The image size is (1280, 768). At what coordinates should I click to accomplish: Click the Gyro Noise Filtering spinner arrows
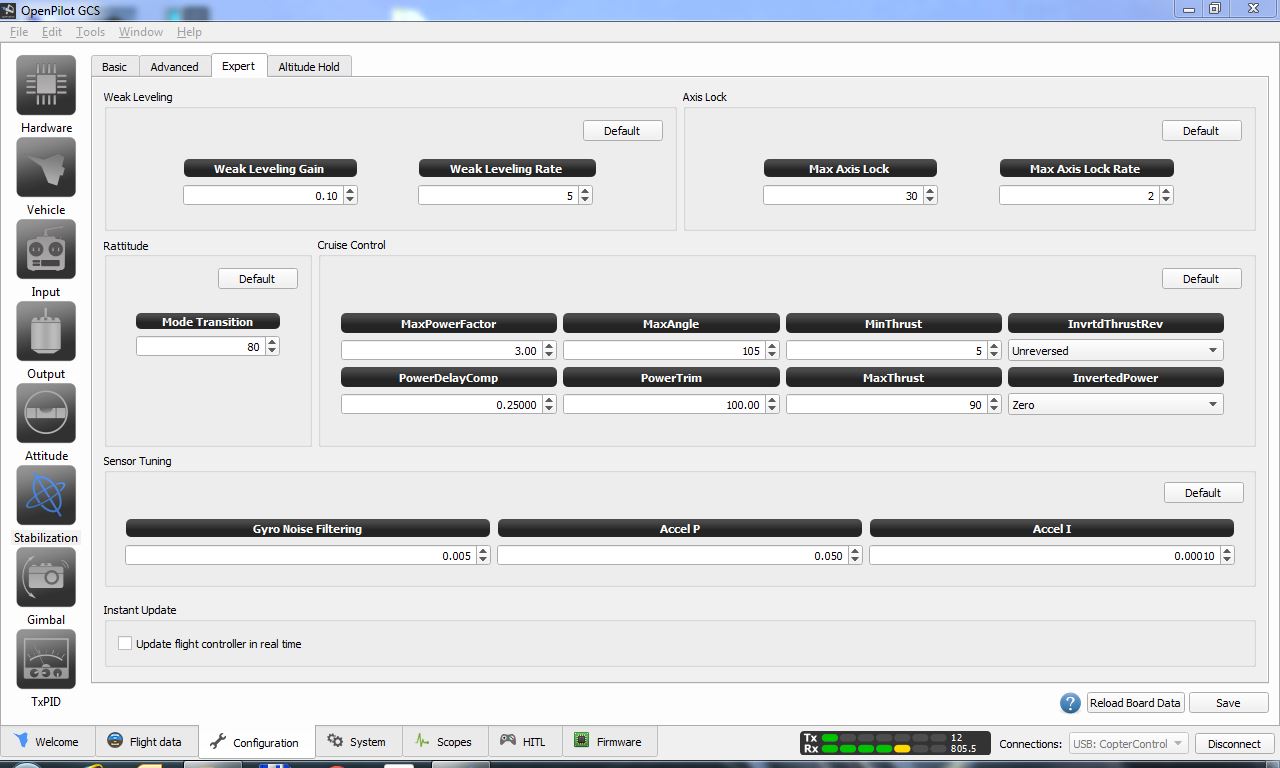483,556
